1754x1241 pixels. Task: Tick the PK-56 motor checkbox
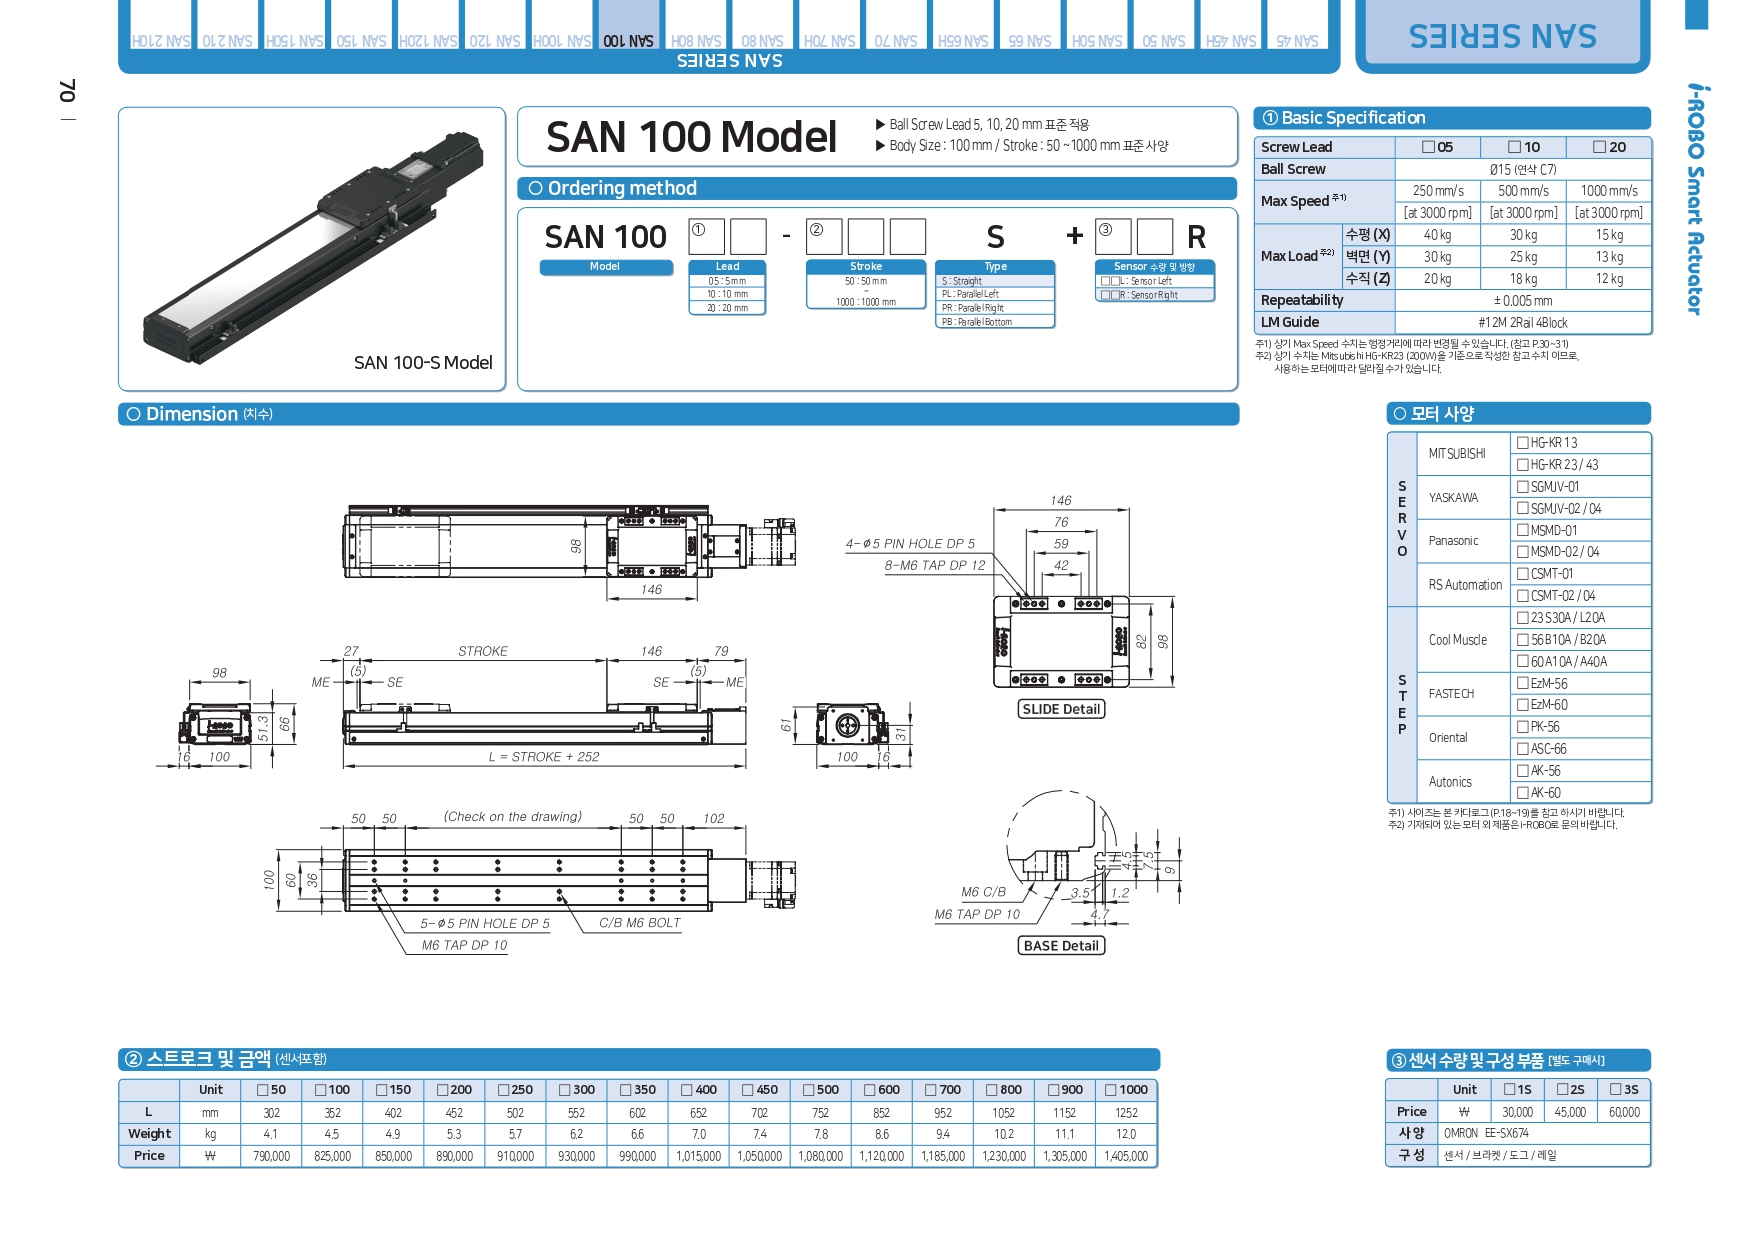pos(1522,726)
